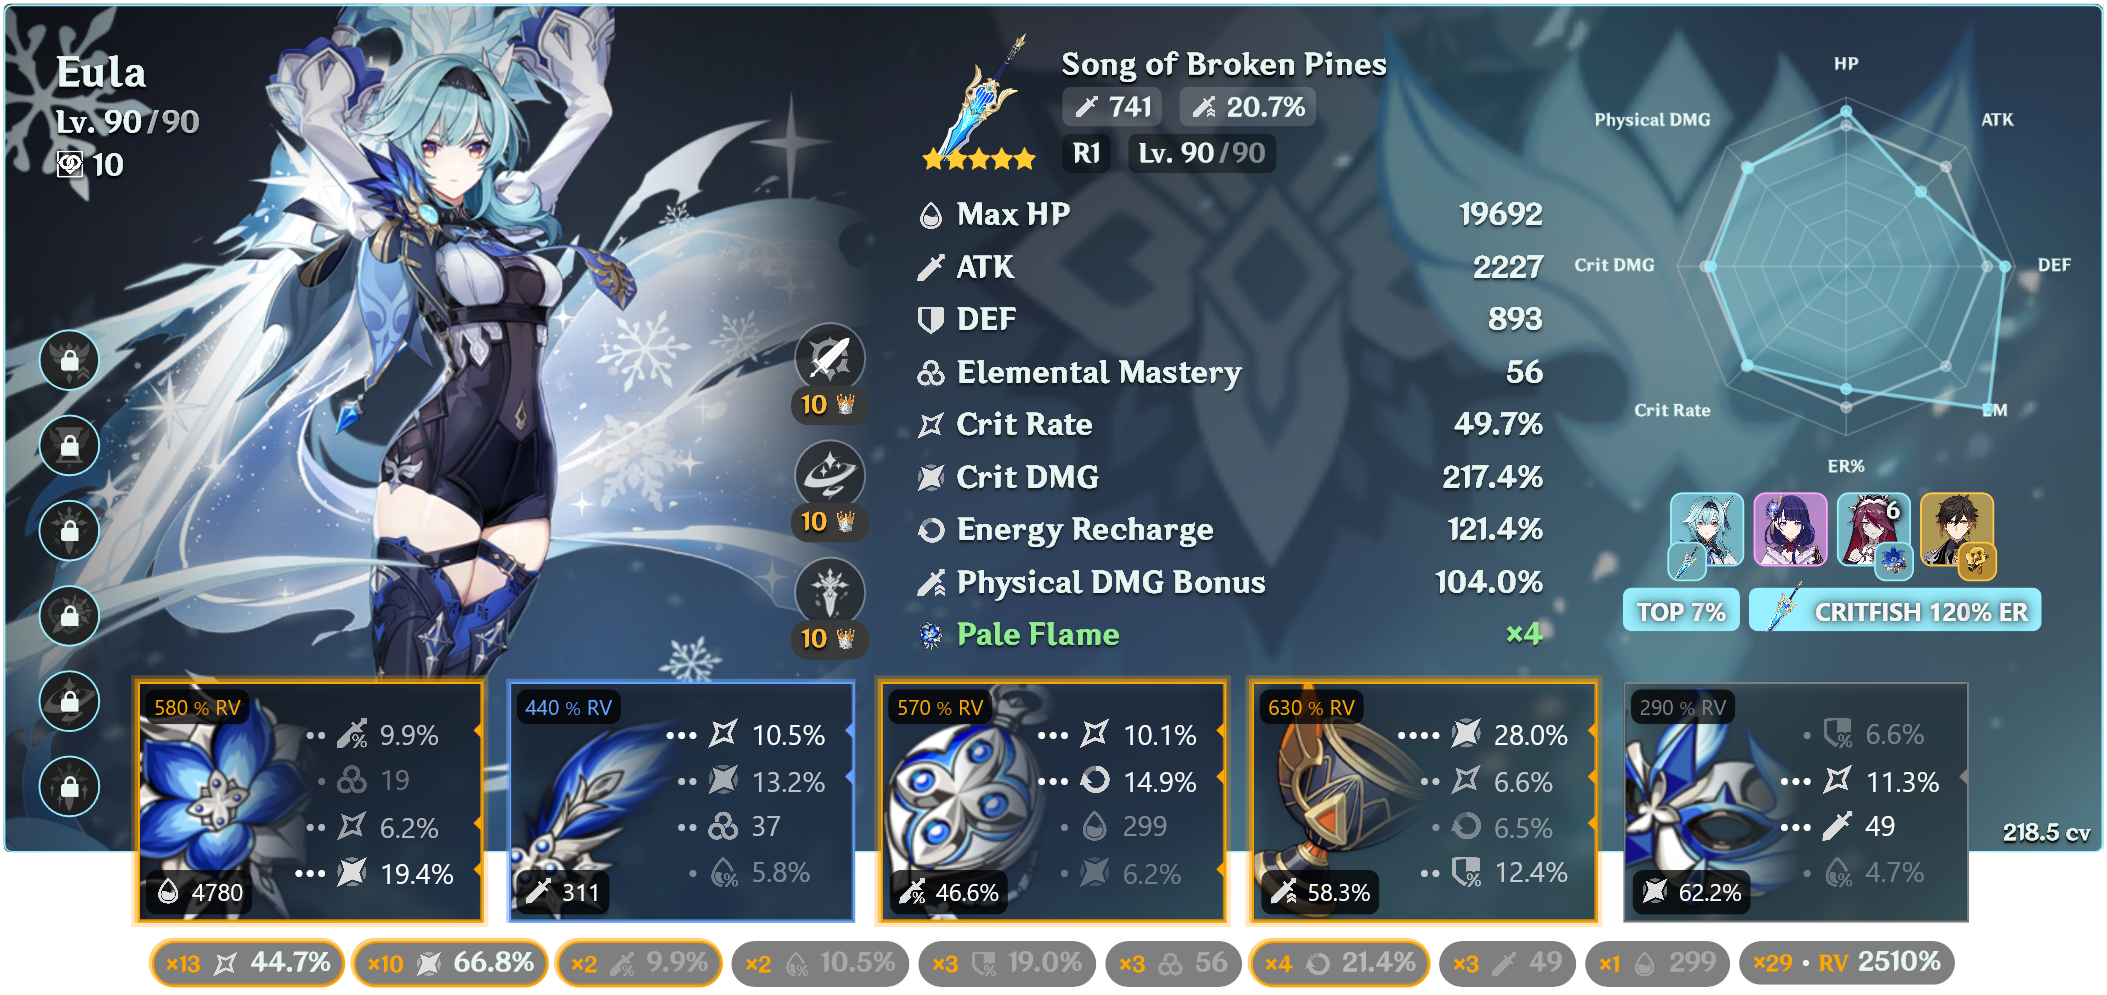Image resolution: width=2107 pixels, height=995 pixels.
Task: Click the friendship level 10 icon
Action: 70,164
